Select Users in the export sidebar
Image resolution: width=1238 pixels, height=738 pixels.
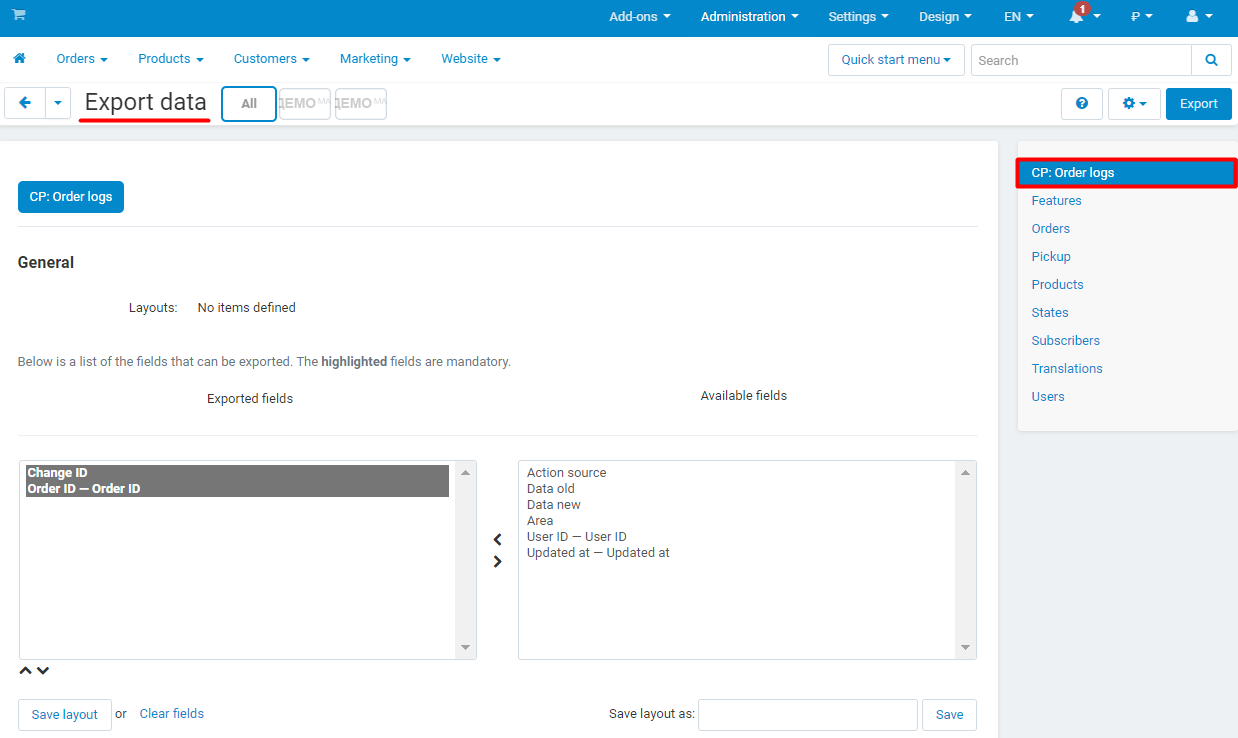tap(1048, 397)
